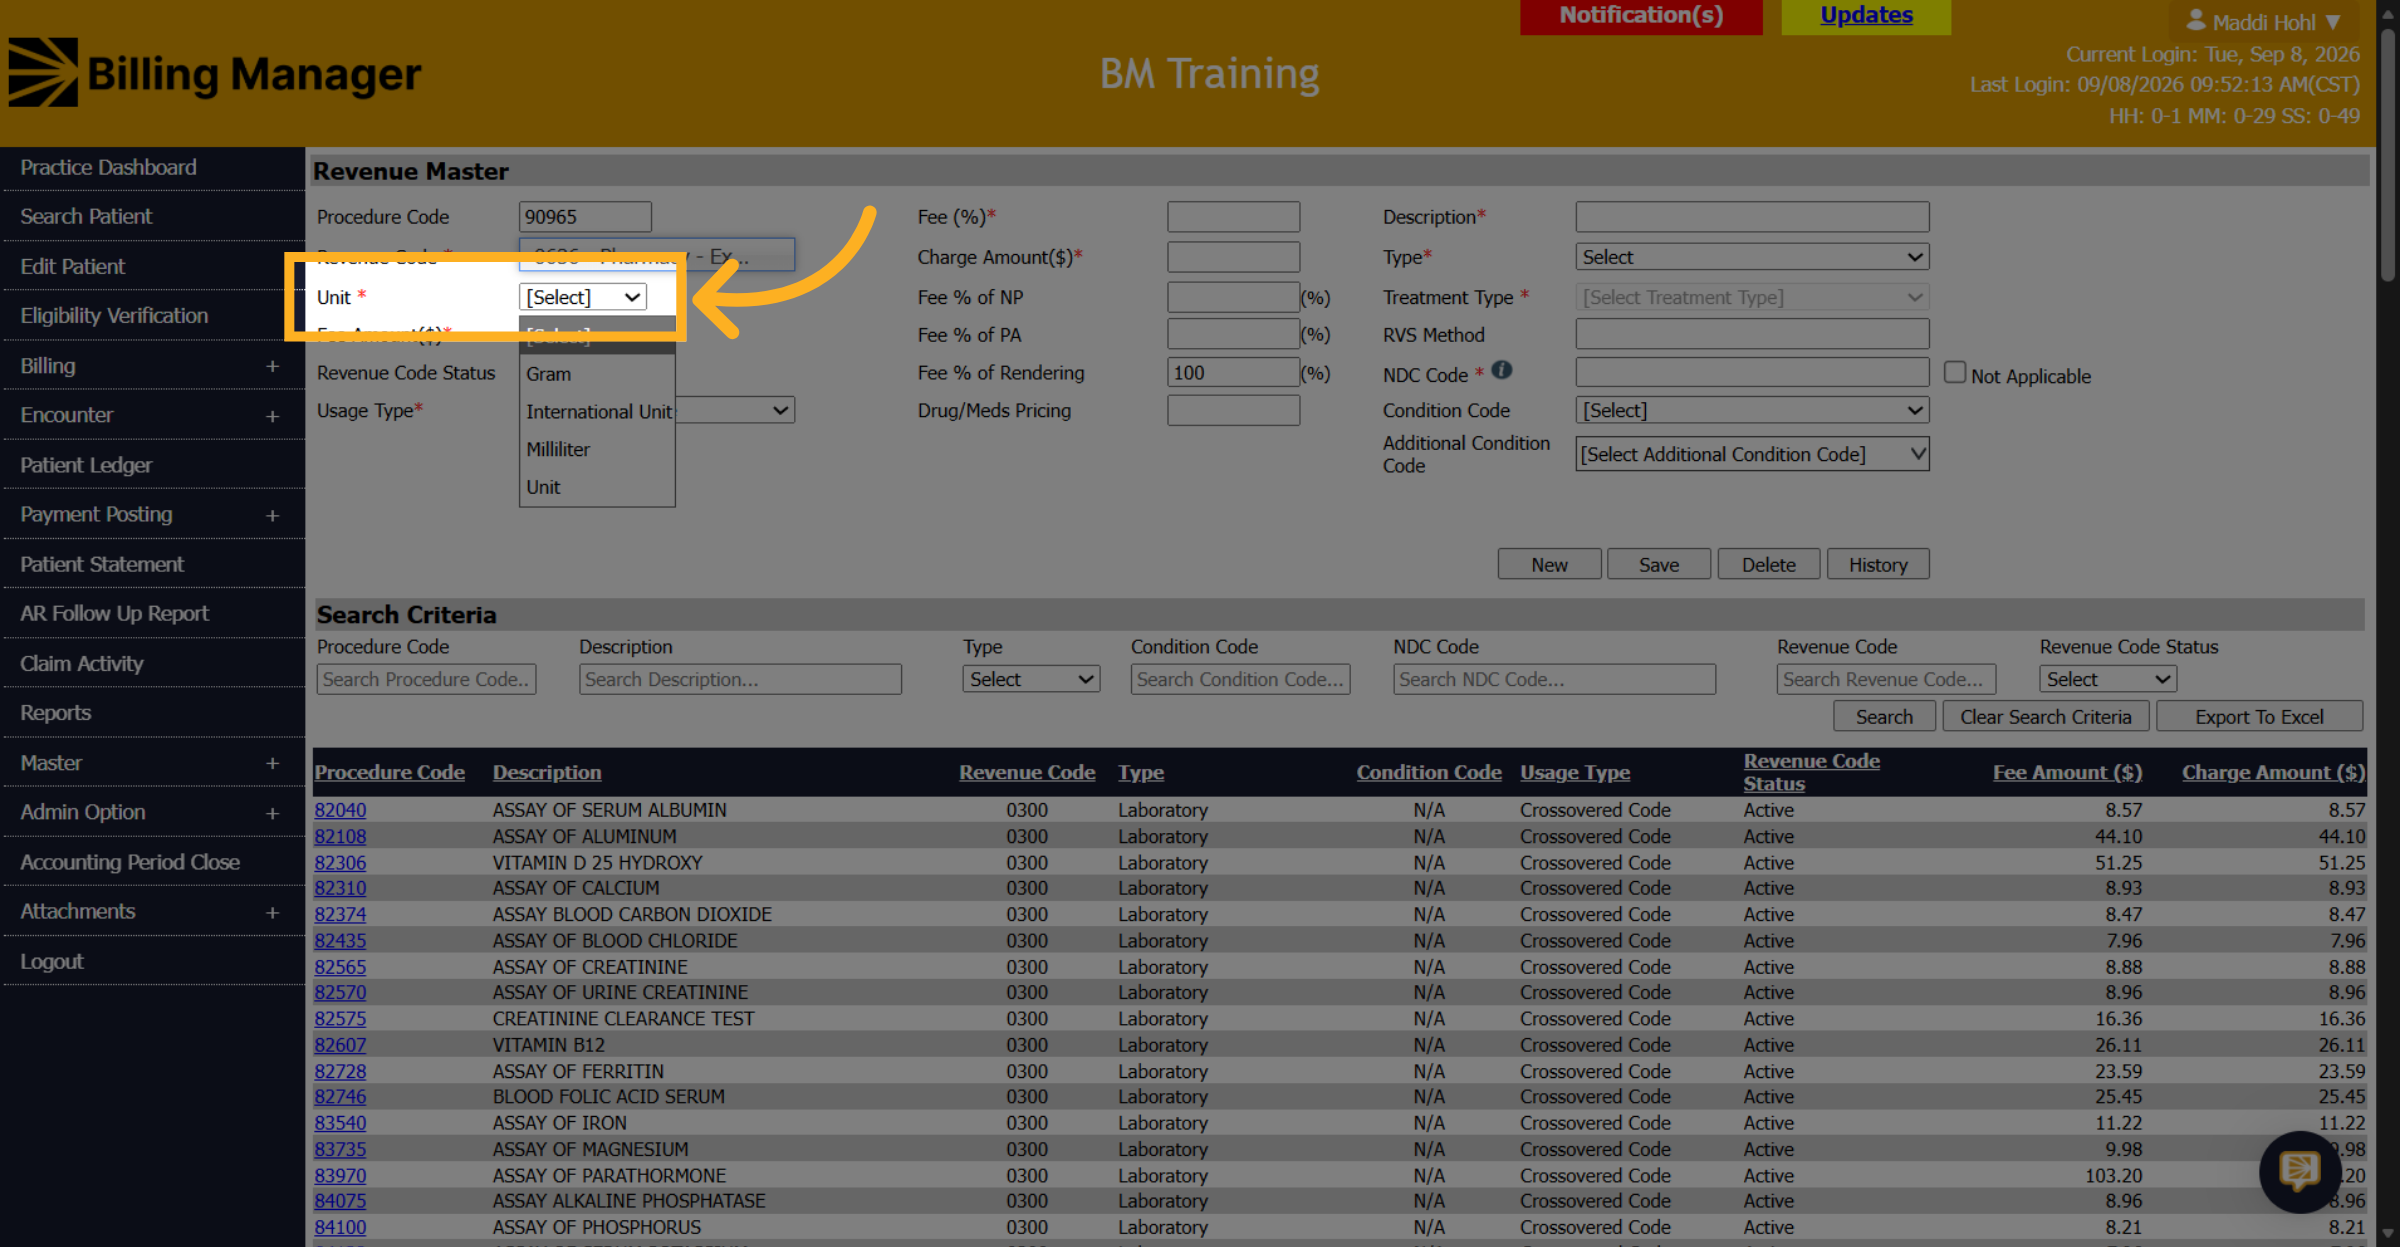This screenshot has width=2400, height=1247.
Task: Open Practice Dashboard in sidebar
Action: [x=108, y=167]
